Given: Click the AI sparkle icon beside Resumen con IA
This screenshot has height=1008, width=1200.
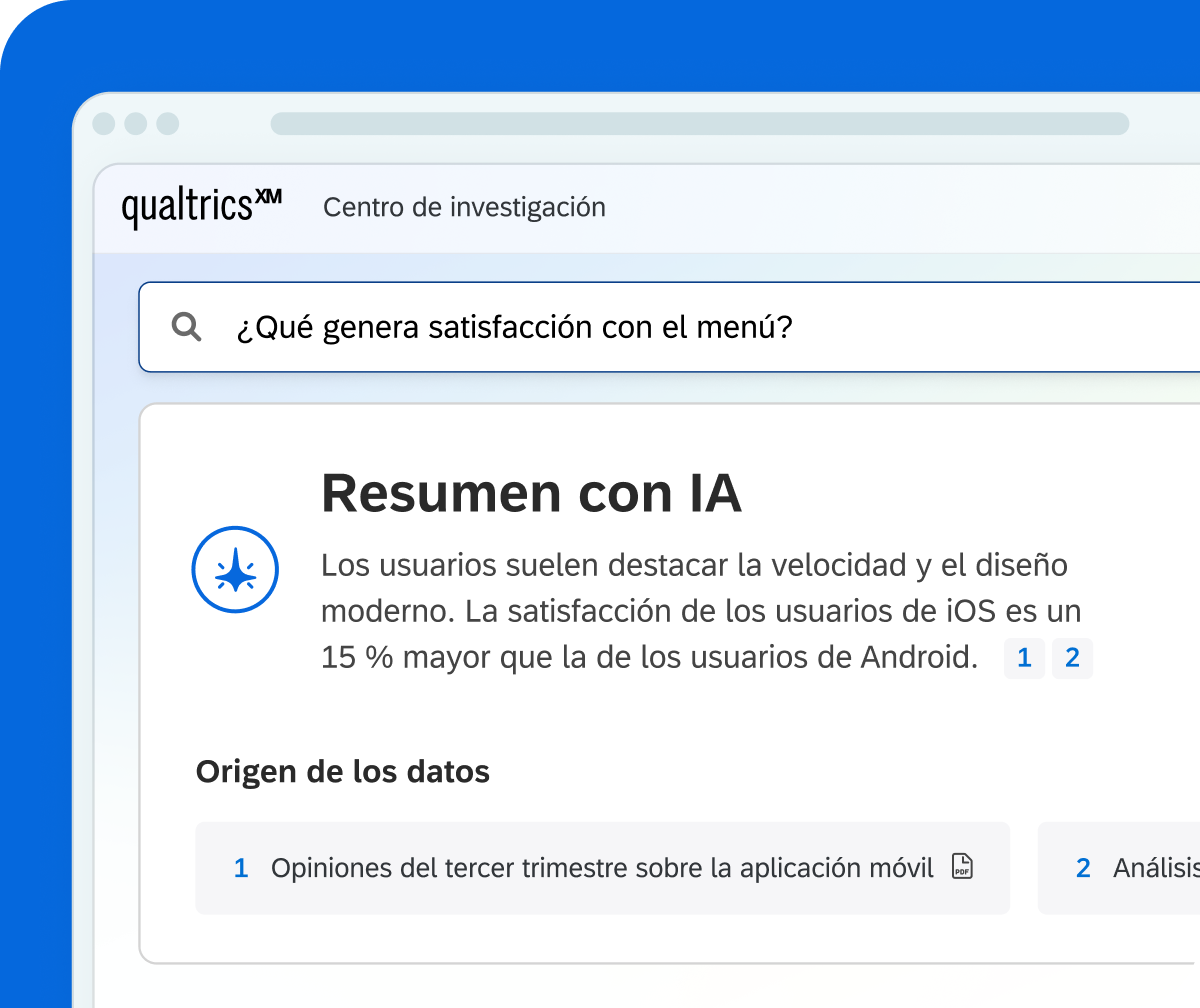Looking at the screenshot, I should pos(235,569).
